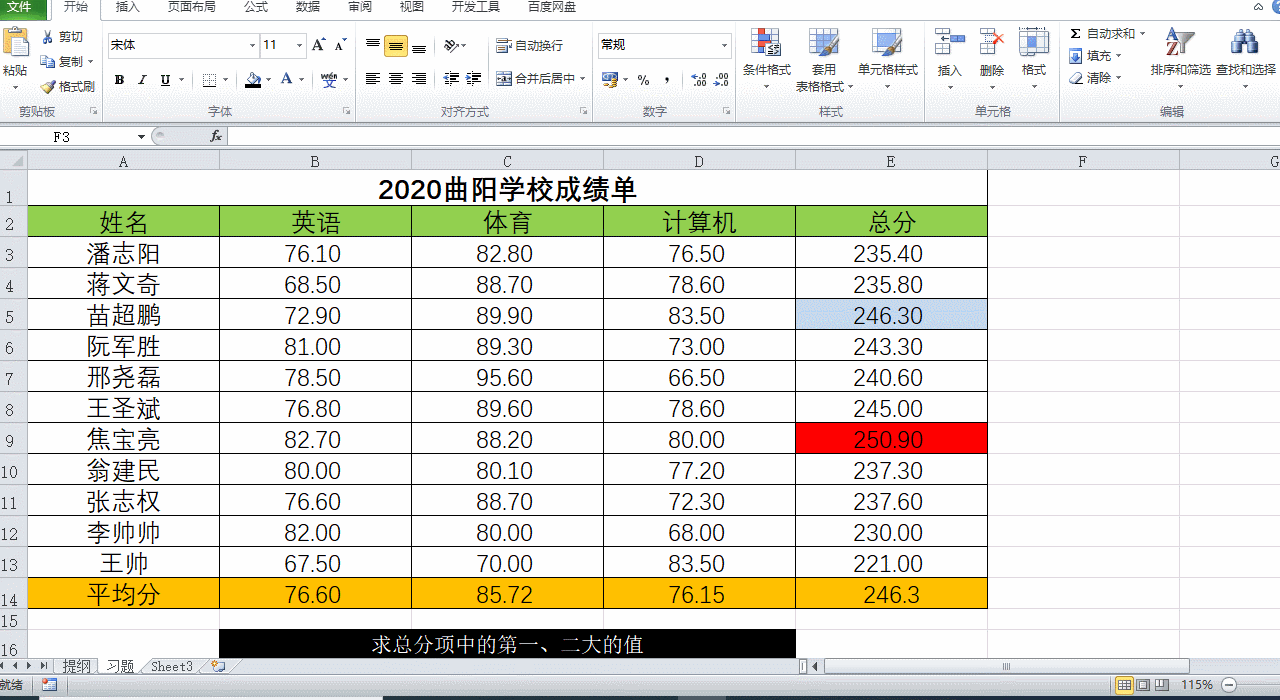Image resolution: width=1280 pixels, height=700 pixels.
Task: Expand the Name Box dropdown beside F3
Action: 141,136
